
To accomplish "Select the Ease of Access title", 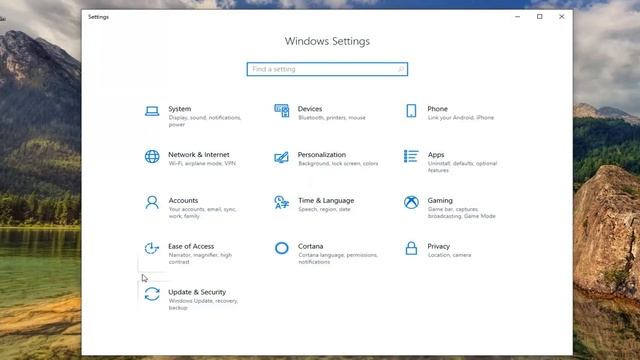I will tap(191, 246).
